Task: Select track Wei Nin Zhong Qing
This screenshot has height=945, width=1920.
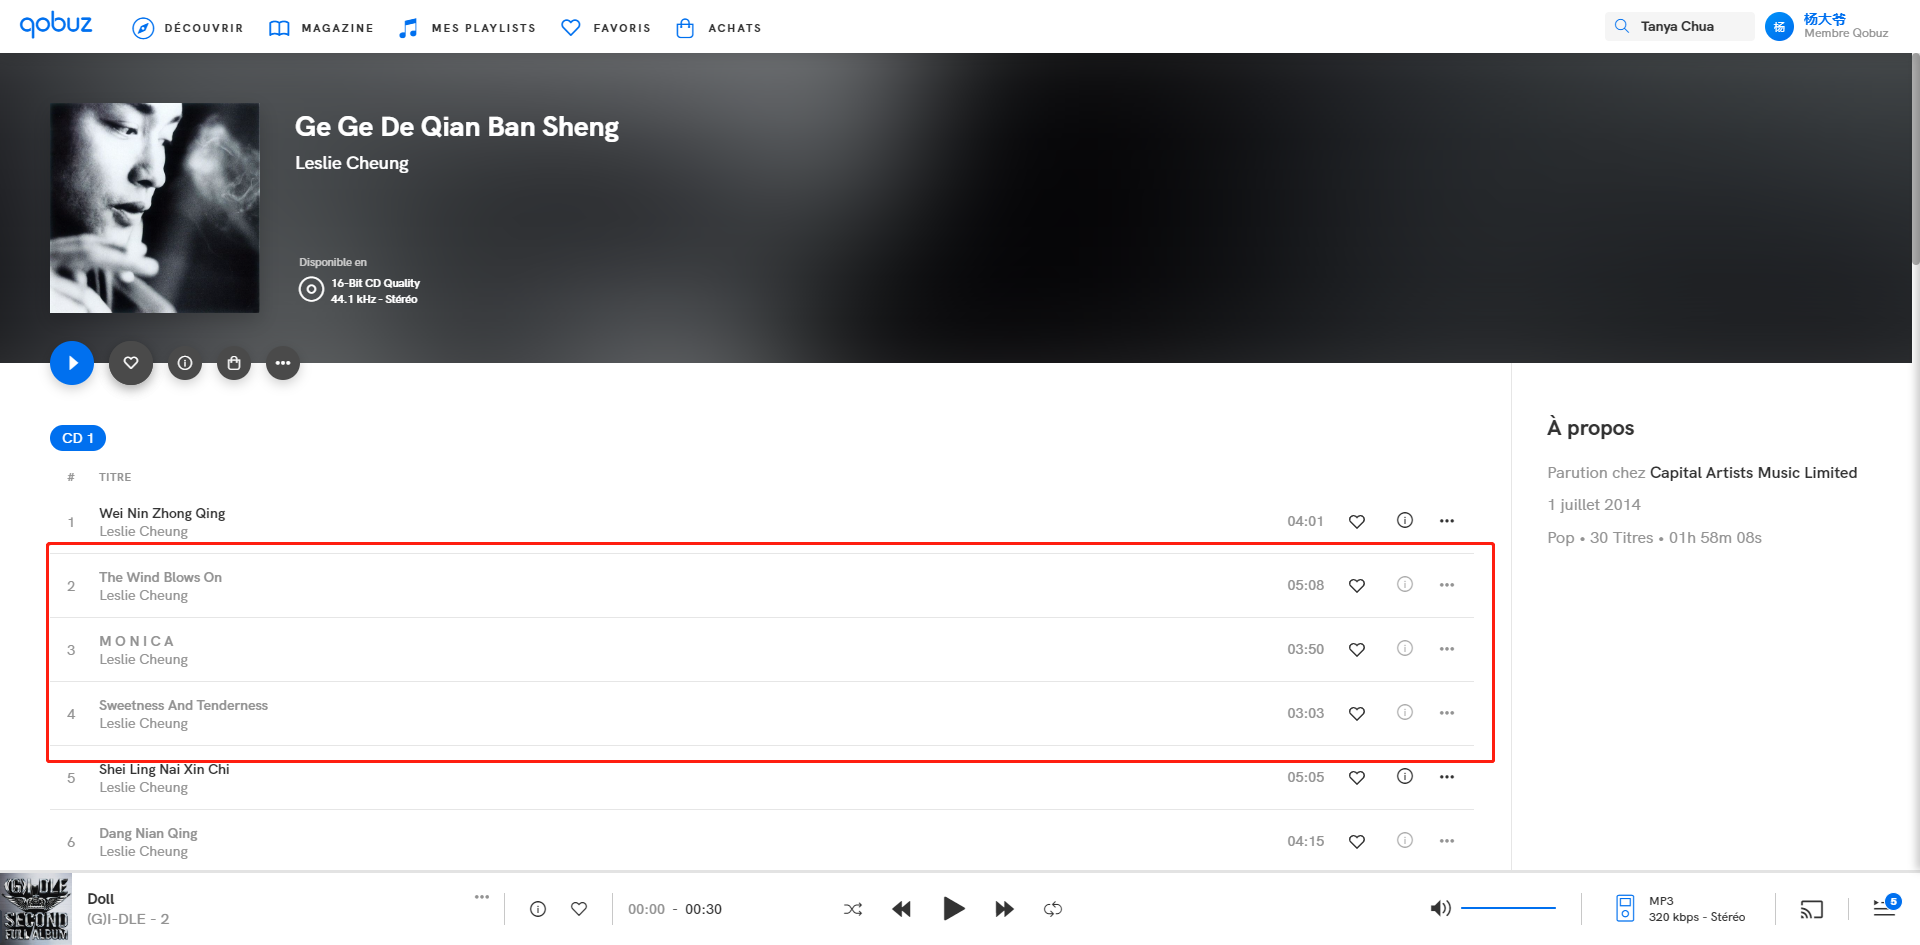Action: pyautogui.click(x=162, y=513)
